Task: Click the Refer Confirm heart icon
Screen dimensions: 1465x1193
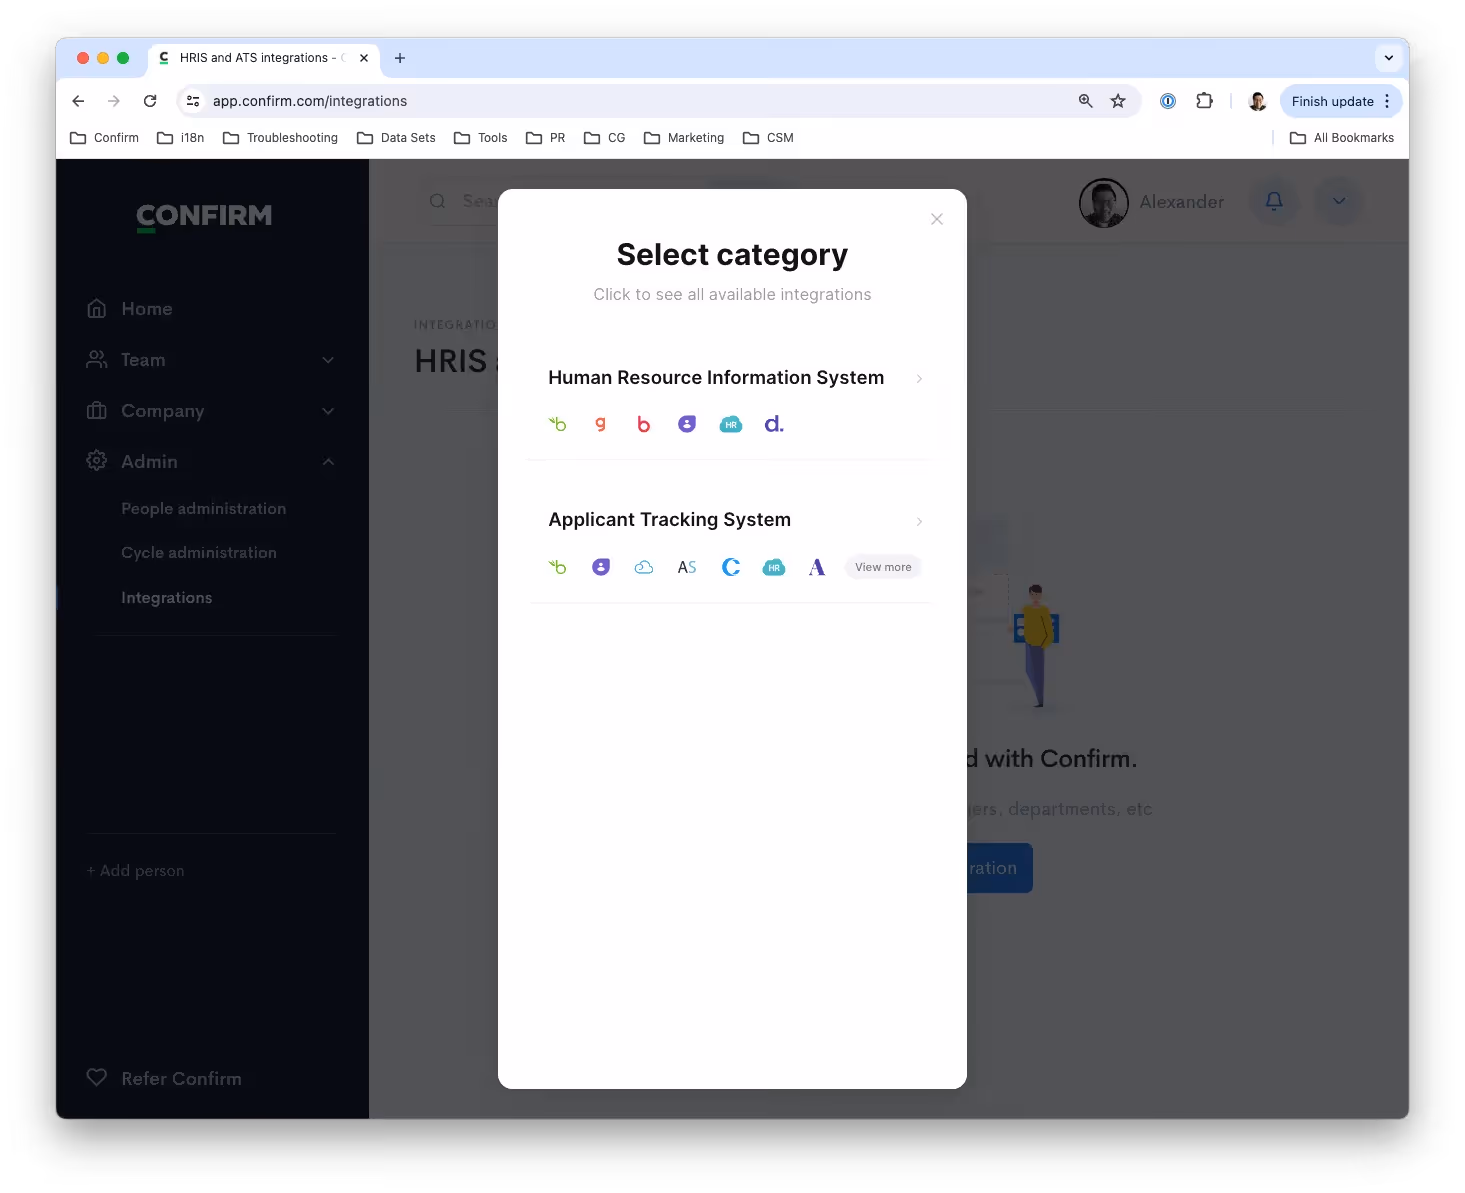Action: pyautogui.click(x=96, y=1078)
